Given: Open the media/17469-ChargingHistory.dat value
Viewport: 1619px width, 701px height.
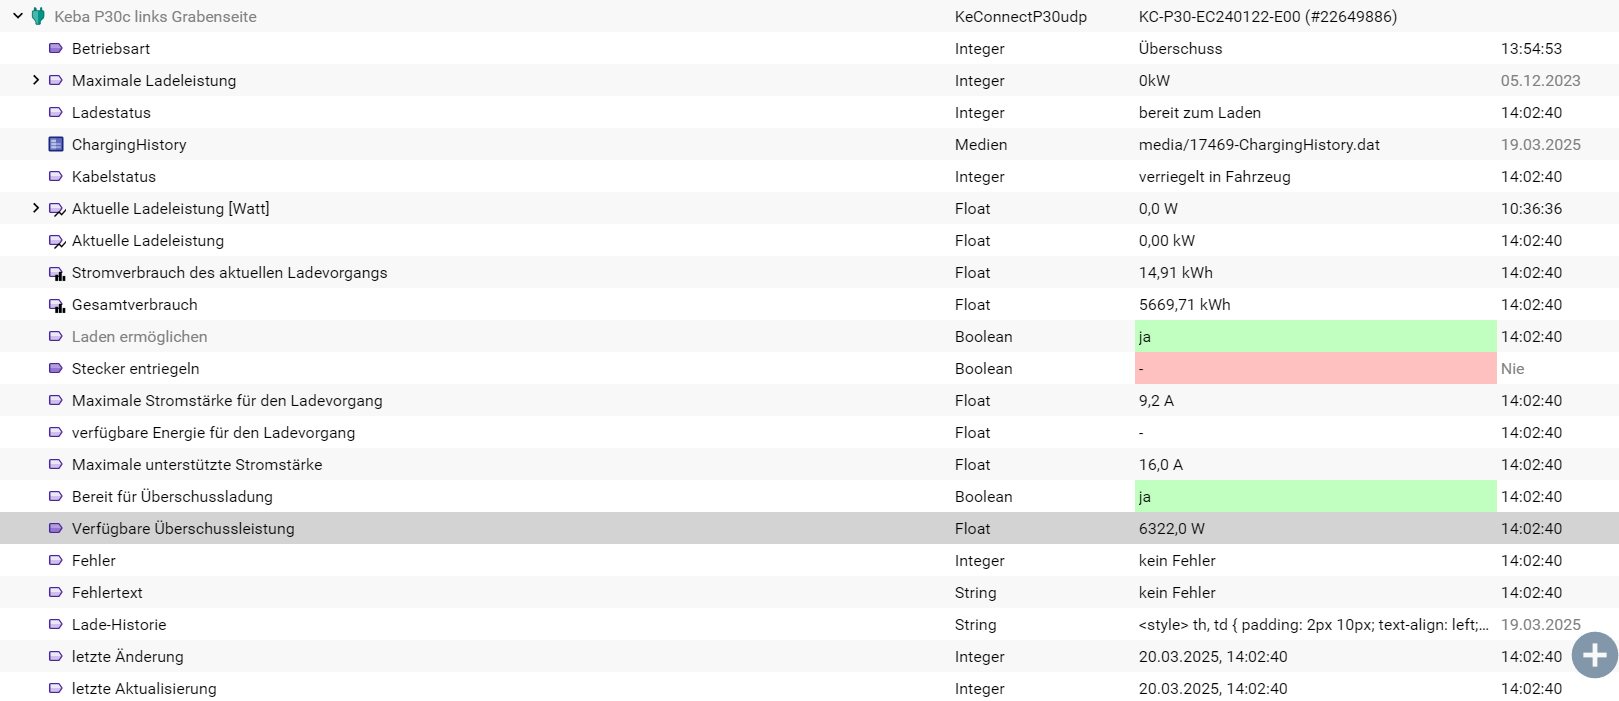Looking at the screenshot, I should tap(1259, 144).
